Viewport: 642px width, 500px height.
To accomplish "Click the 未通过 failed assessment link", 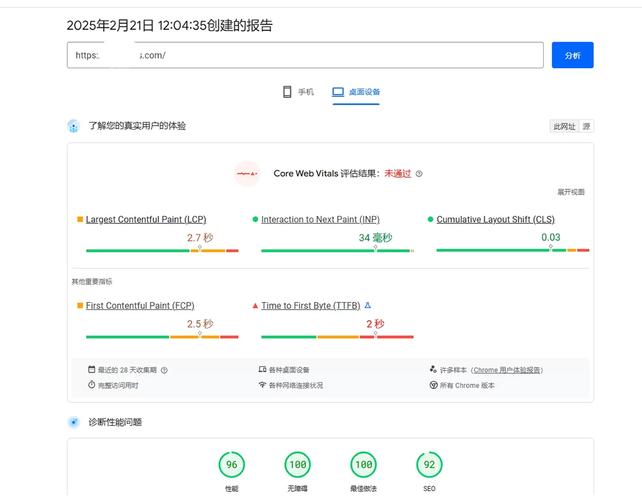I will (397, 174).
